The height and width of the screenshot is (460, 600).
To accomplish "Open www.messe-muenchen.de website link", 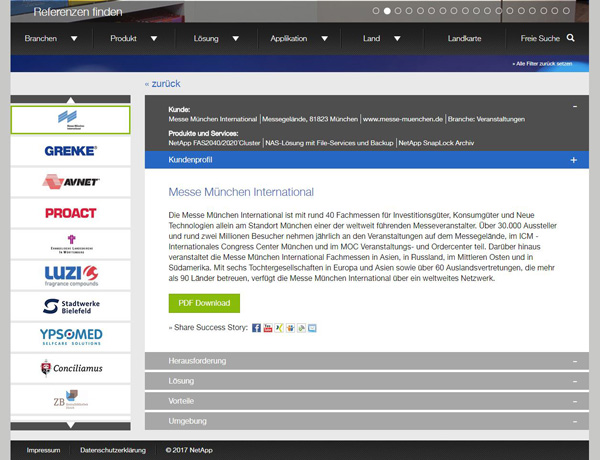I will coord(403,119).
